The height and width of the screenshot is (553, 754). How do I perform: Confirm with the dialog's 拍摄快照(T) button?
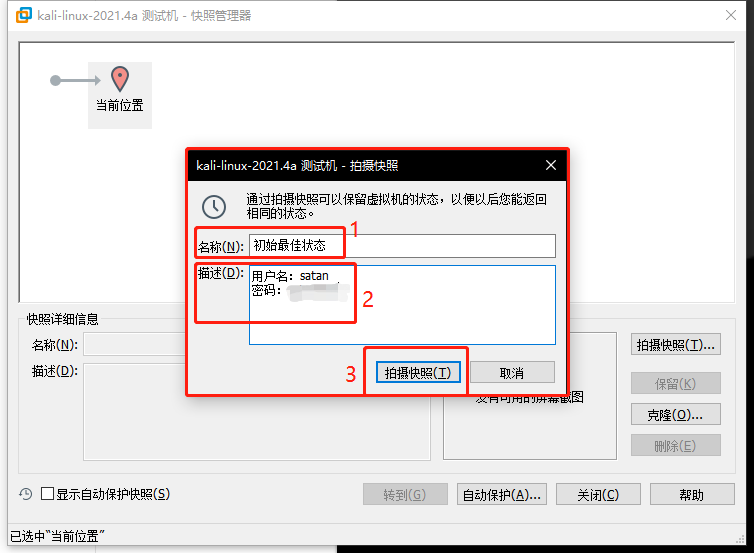click(x=418, y=373)
